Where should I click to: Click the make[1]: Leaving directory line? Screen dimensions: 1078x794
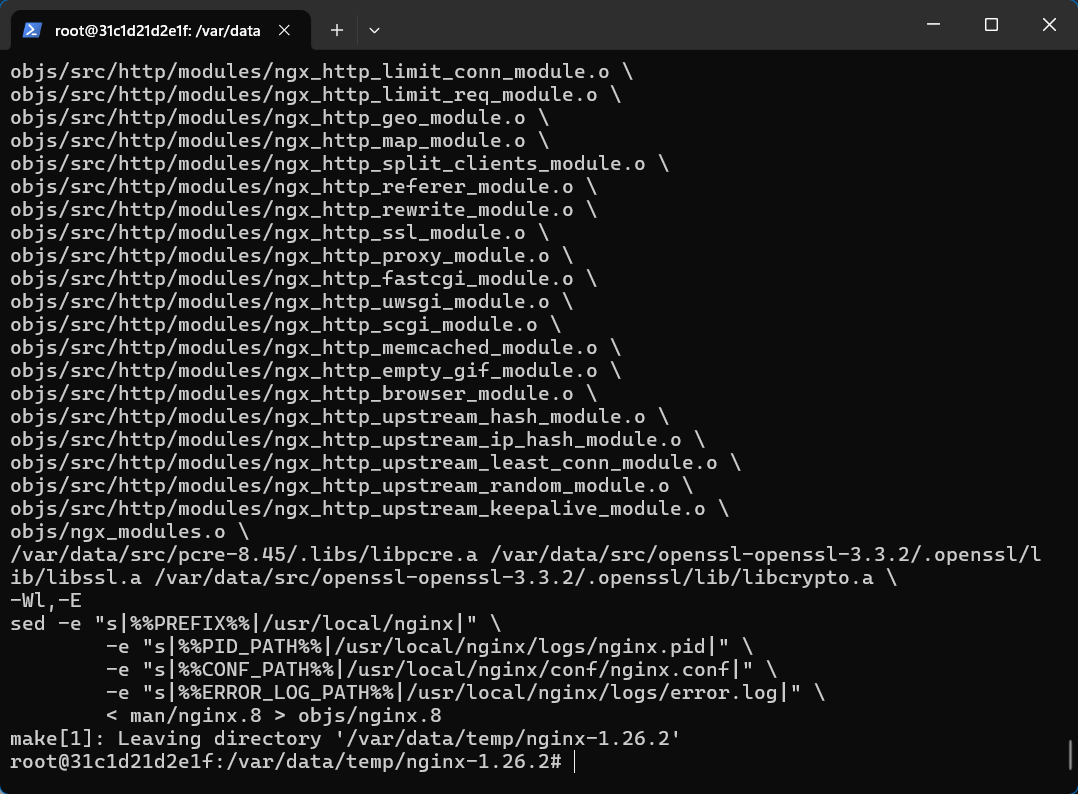coord(345,739)
